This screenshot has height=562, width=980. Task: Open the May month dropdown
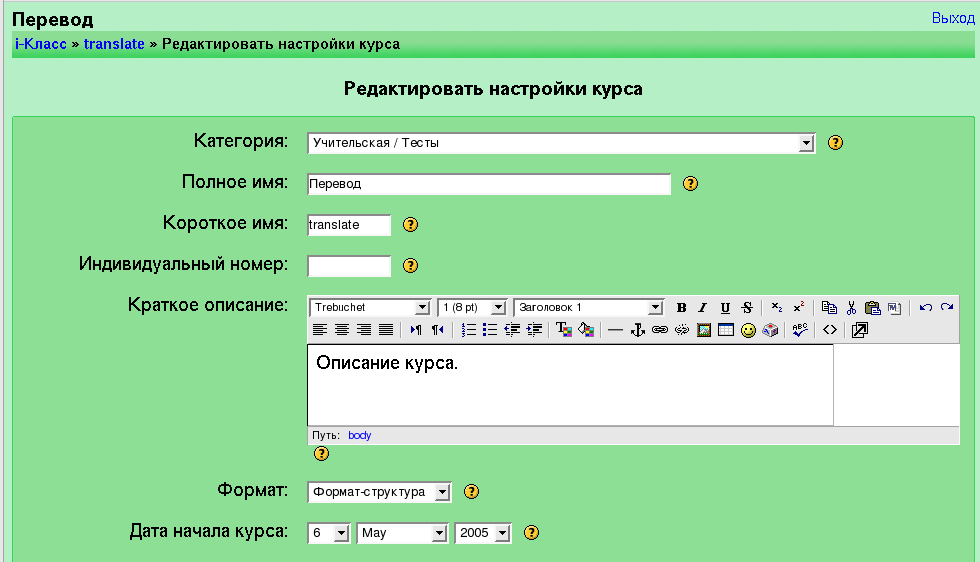438,533
